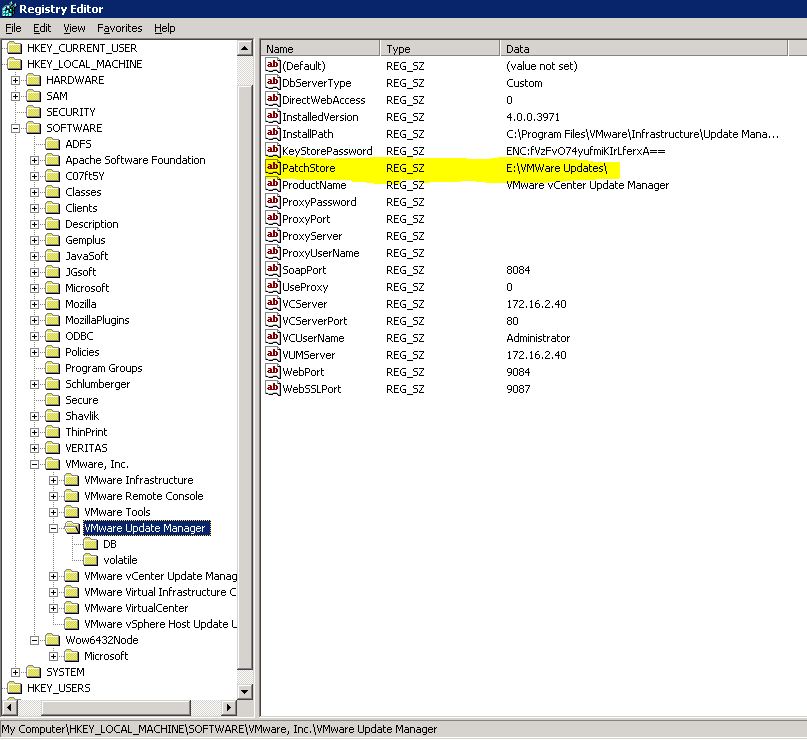Open the View menu
Image resolution: width=807 pixels, height=740 pixels.
[74, 28]
